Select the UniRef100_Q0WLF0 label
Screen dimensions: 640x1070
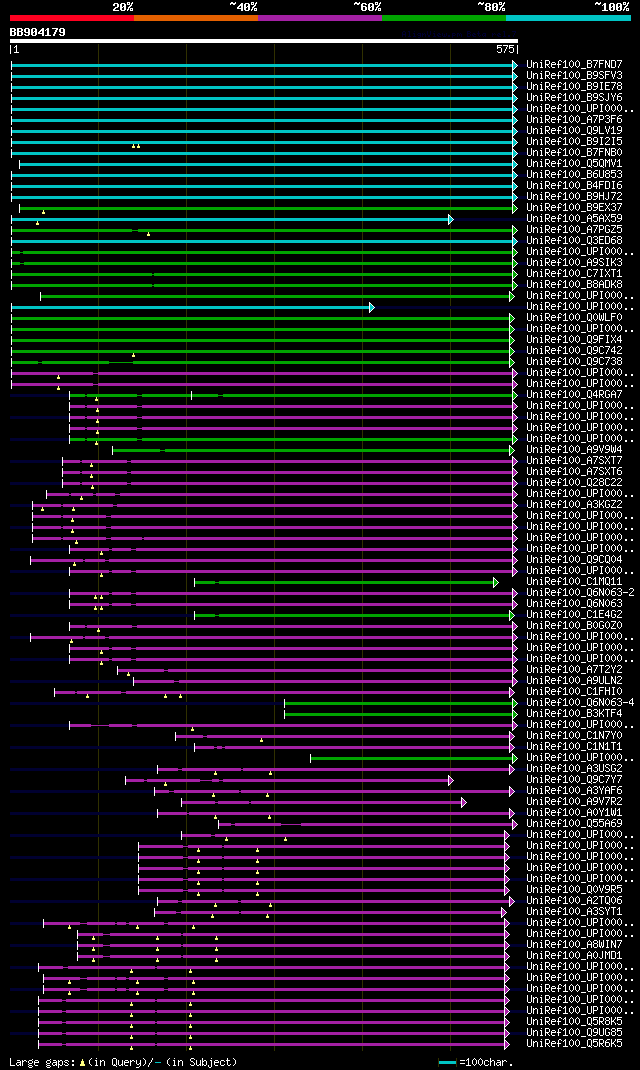click(574, 318)
